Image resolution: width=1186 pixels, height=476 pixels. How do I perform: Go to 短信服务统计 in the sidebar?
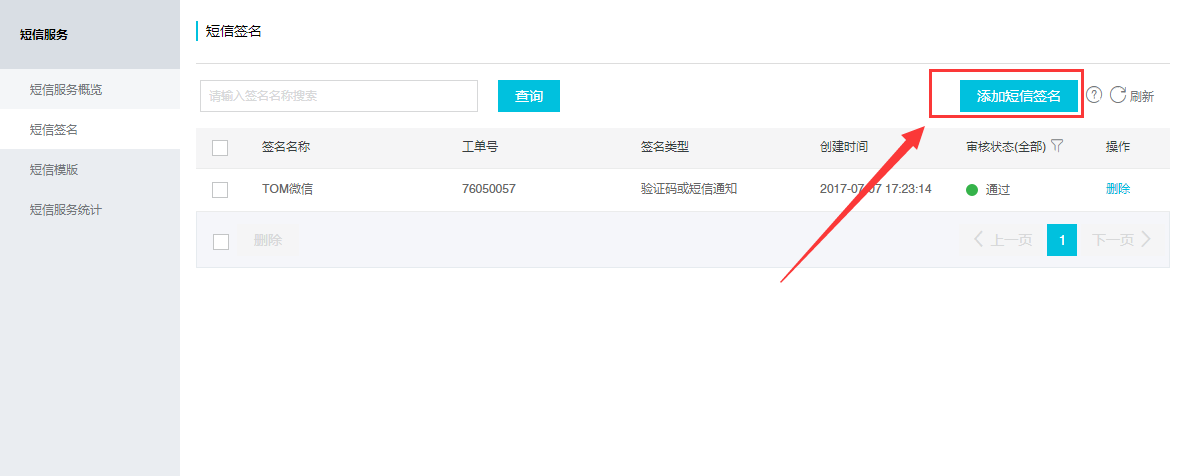(x=66, y=209)
